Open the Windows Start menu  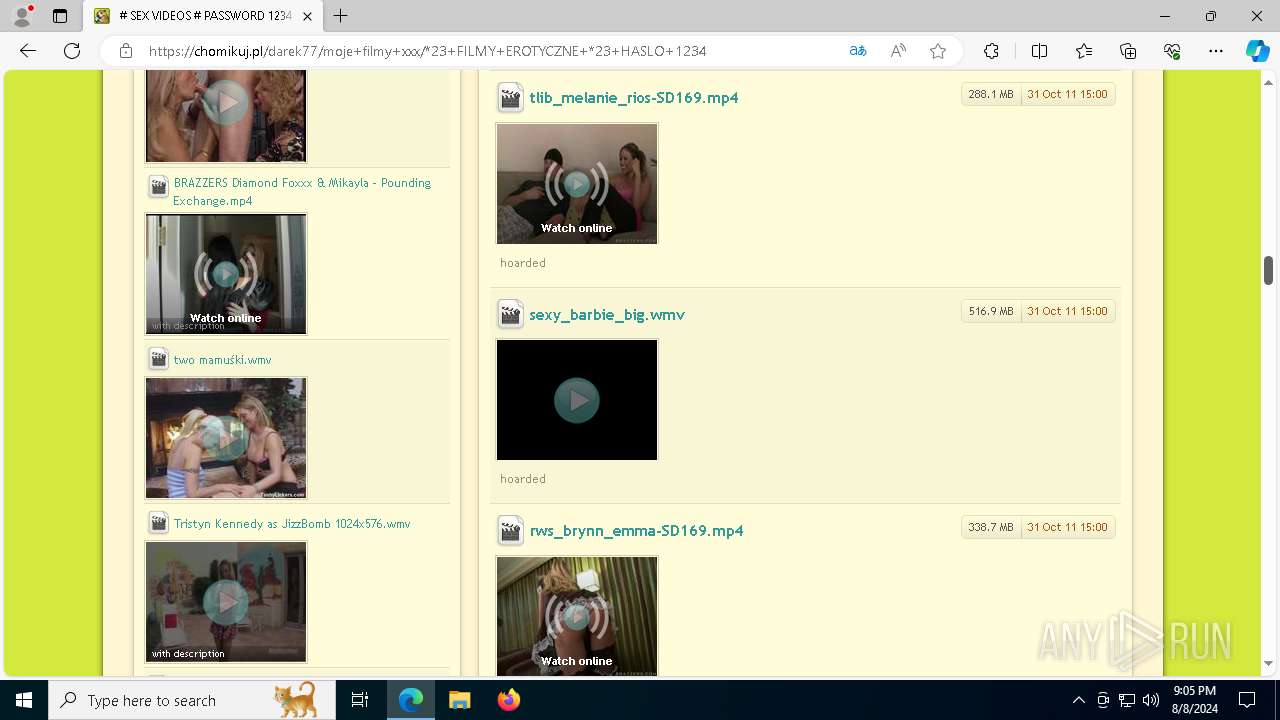(24, 700)
